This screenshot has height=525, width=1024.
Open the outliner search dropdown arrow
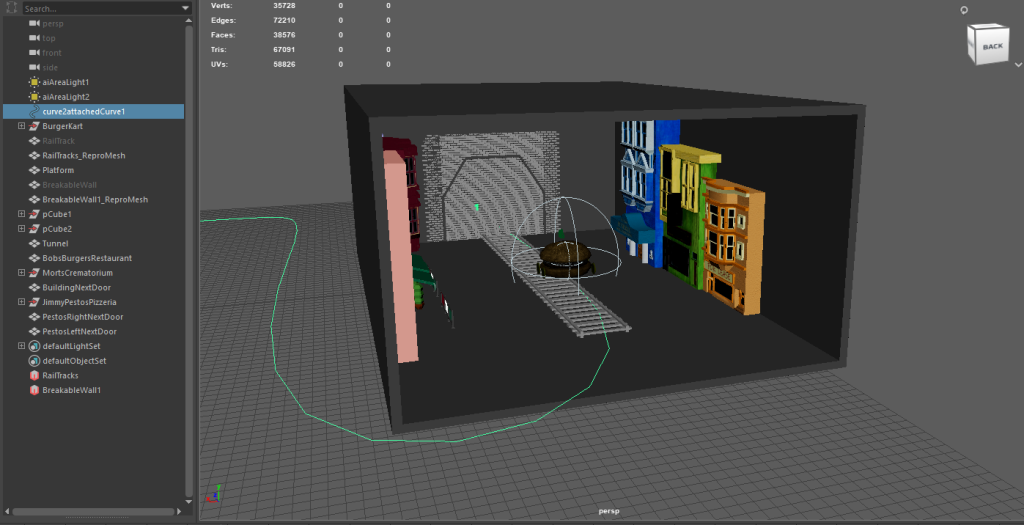pos(185,8)
